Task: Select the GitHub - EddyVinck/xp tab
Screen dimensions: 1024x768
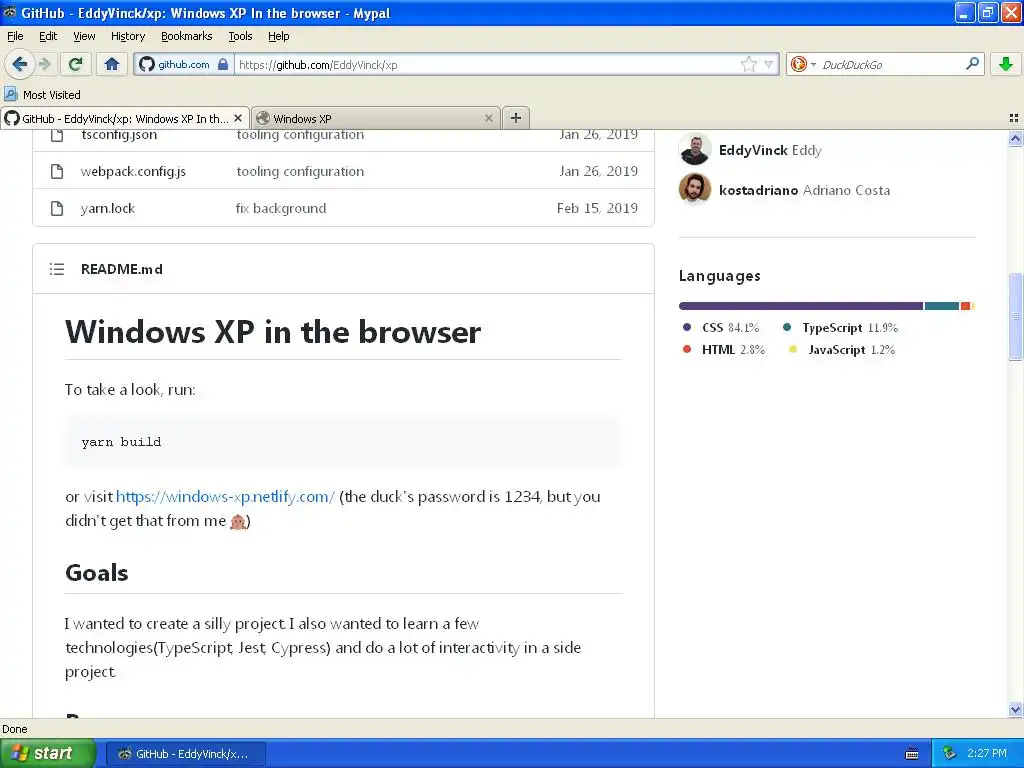Action: pos(125,118)
